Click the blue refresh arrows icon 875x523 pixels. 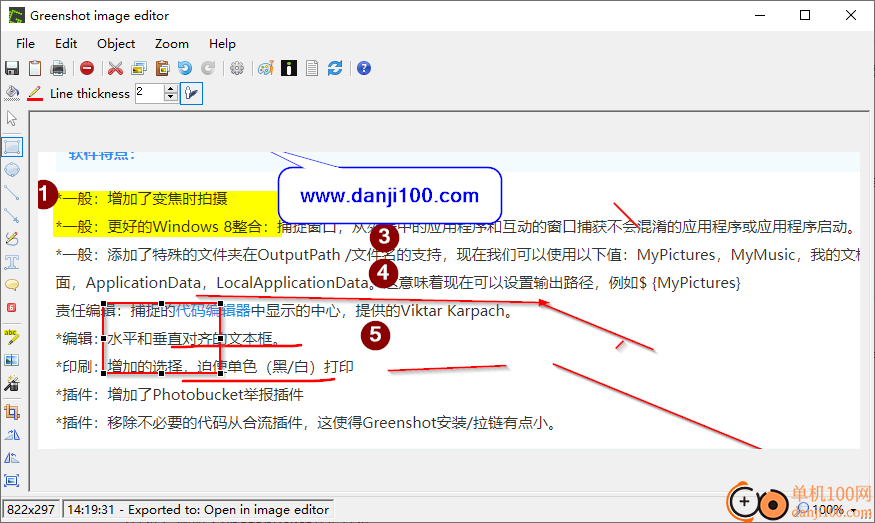[335, 68]
